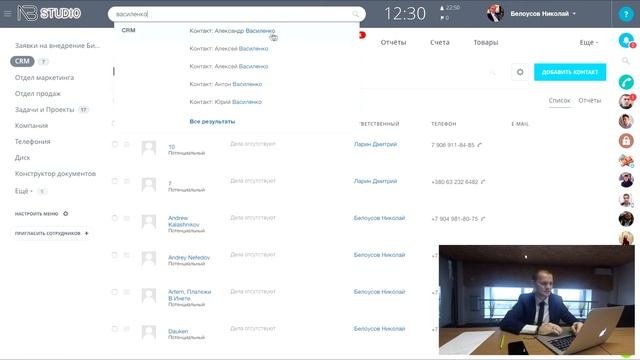Open avatar of contact 10

pos(149,148)
